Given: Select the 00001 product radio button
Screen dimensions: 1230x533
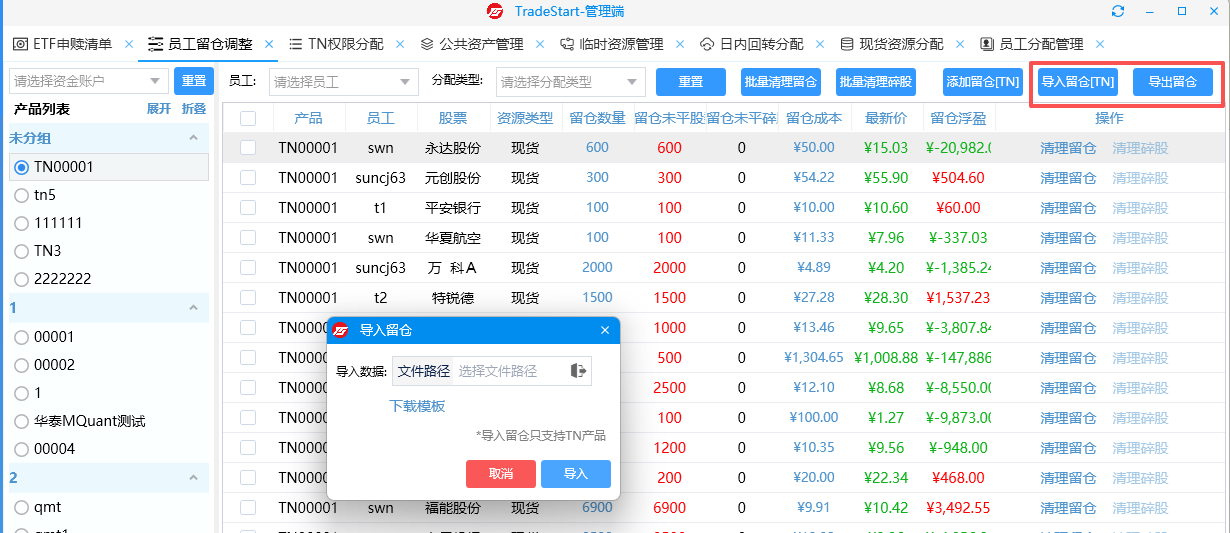Looking at the screenshot, I should coord(21,337).
